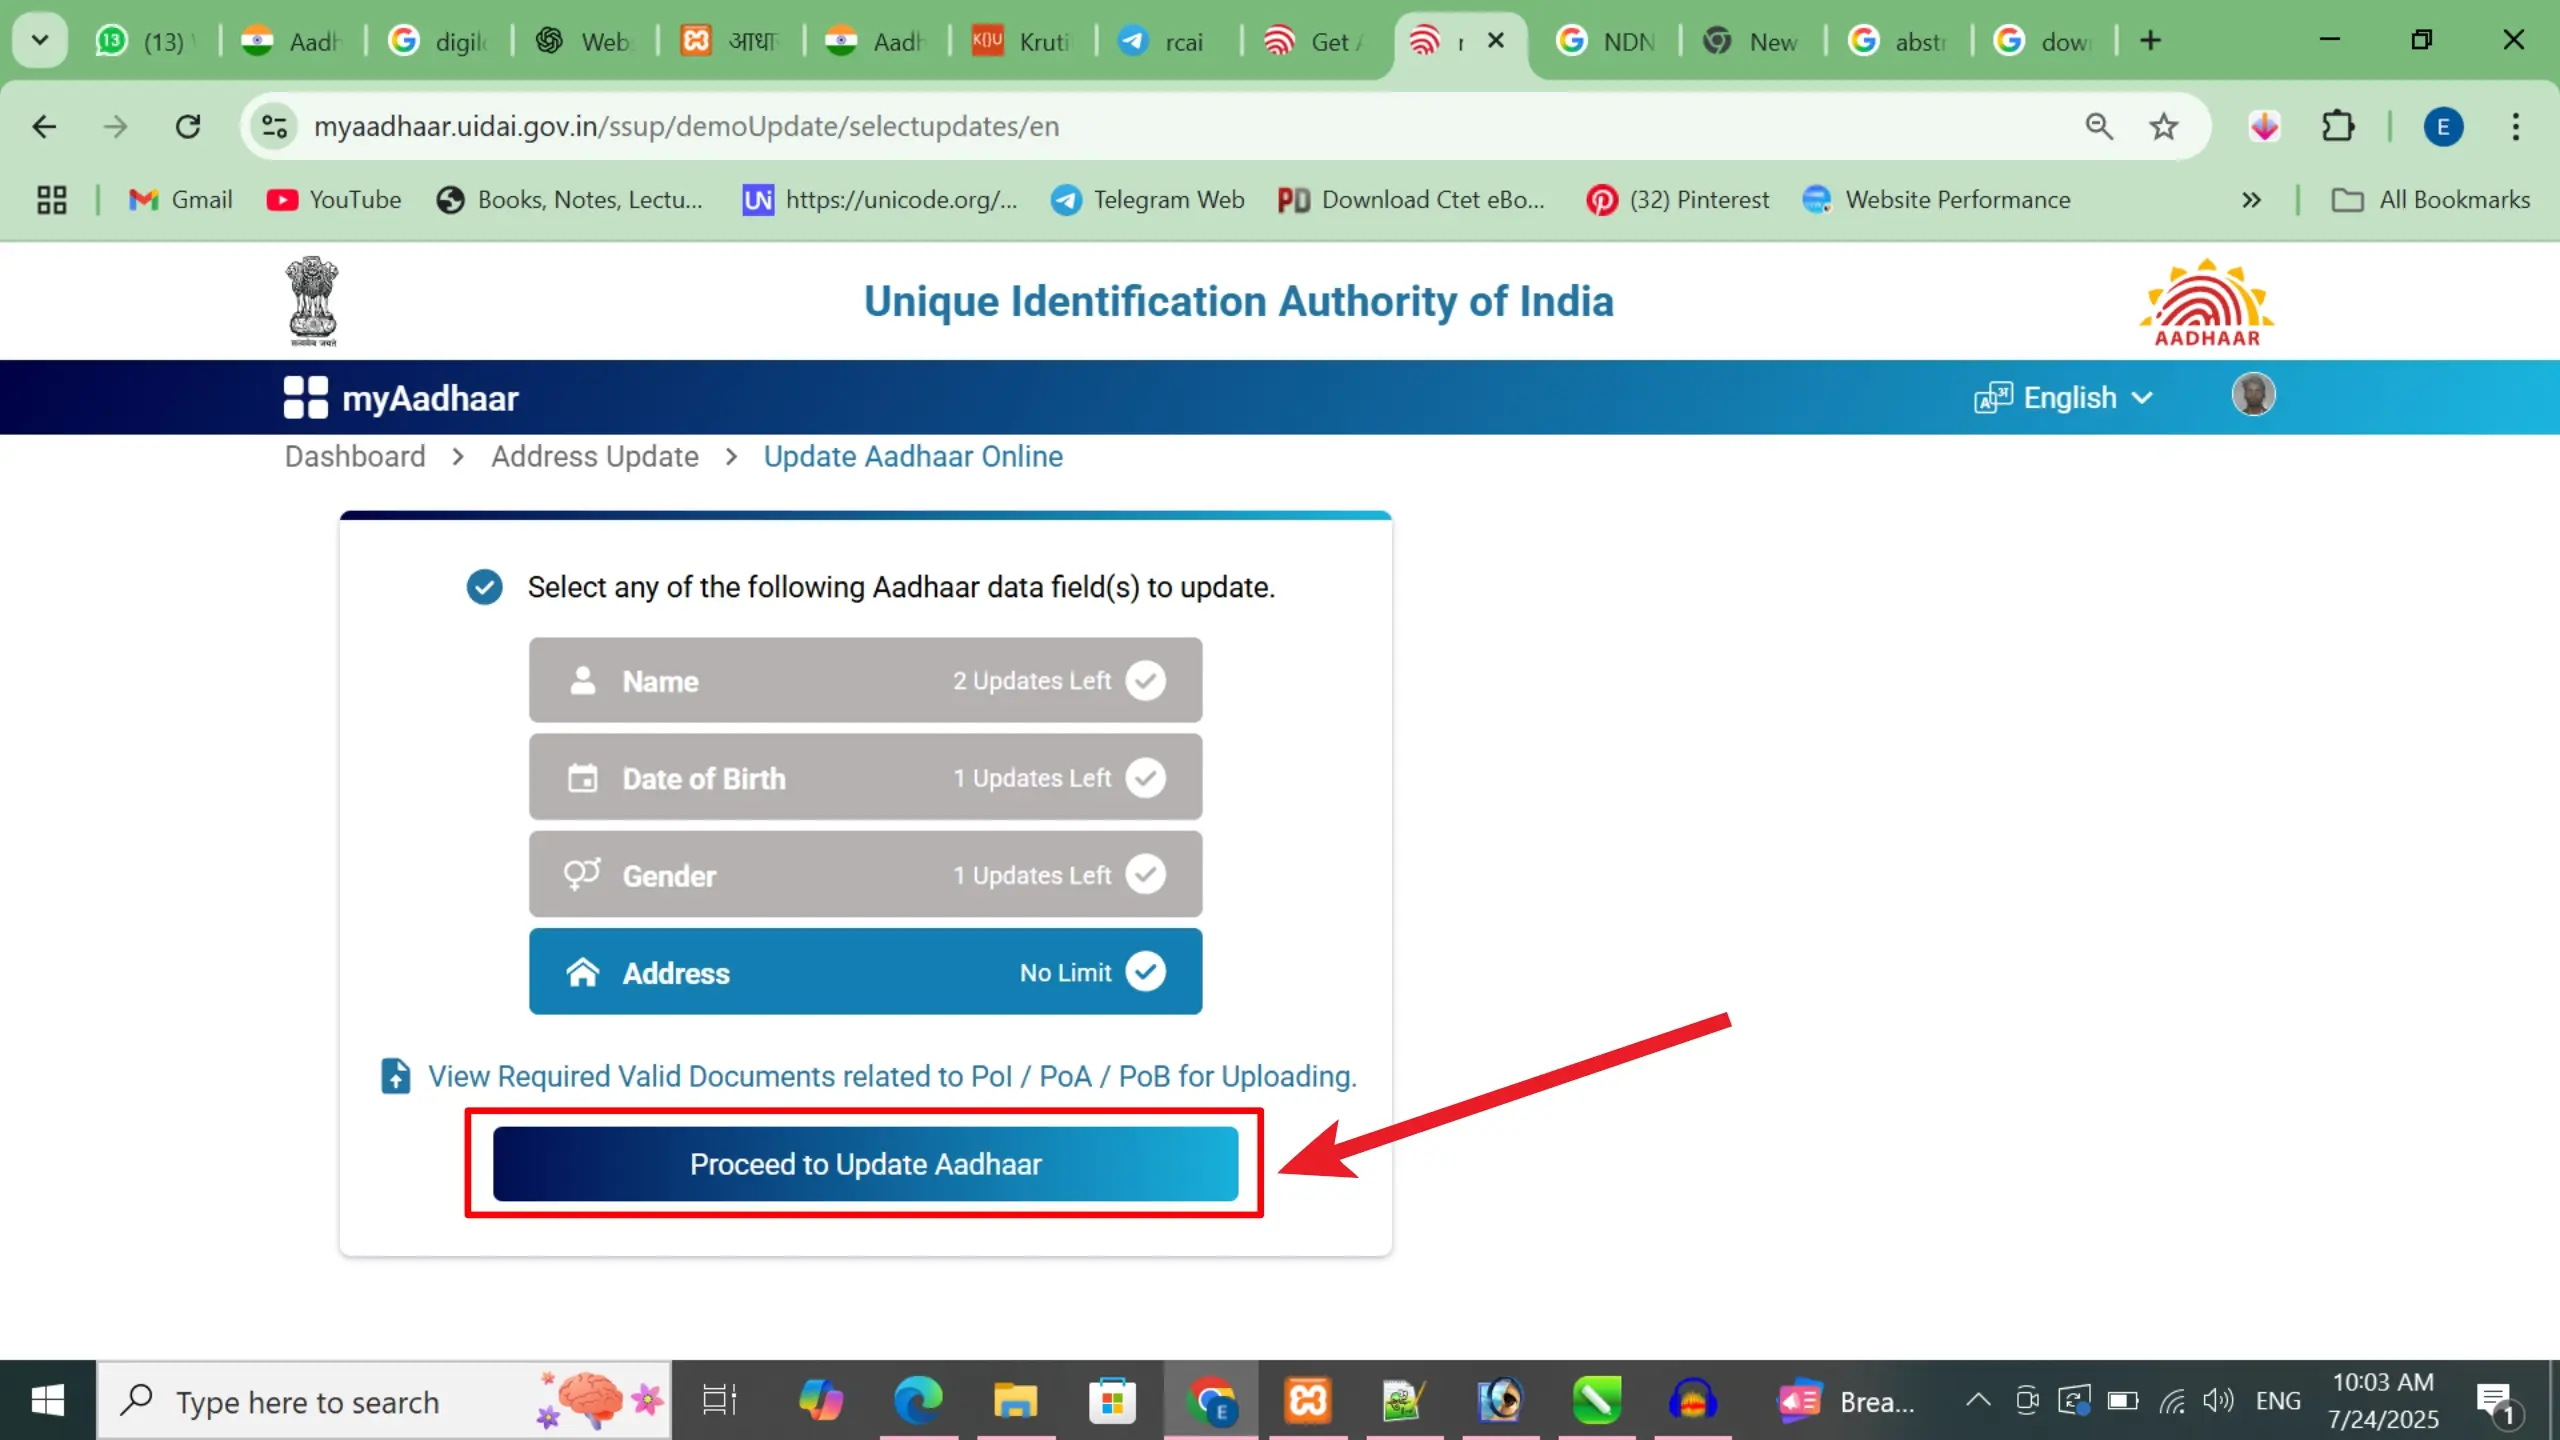Viewport: 2560px width, 1440px height.
Task: Reload the page
Action: point(188,127)
